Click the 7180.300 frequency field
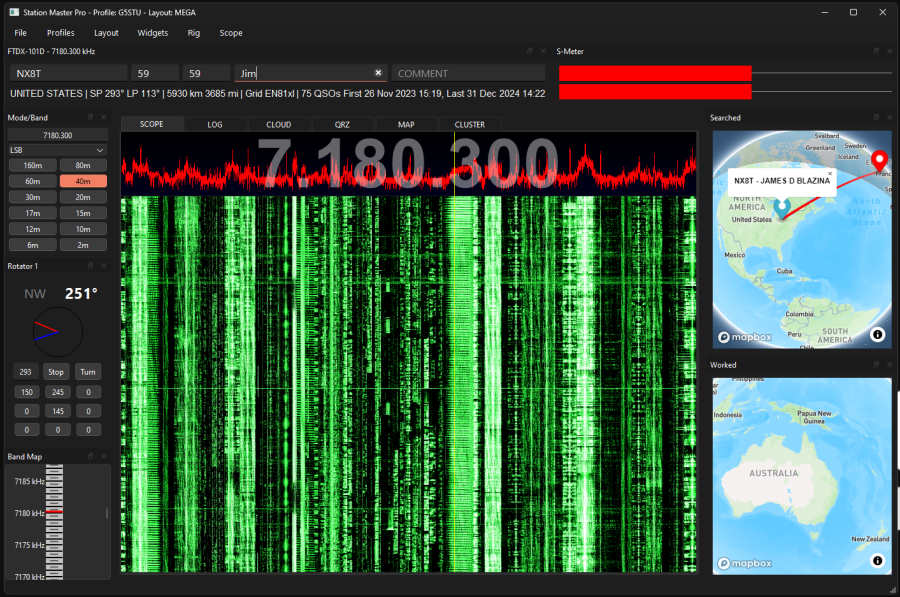 tap(58, 135)
